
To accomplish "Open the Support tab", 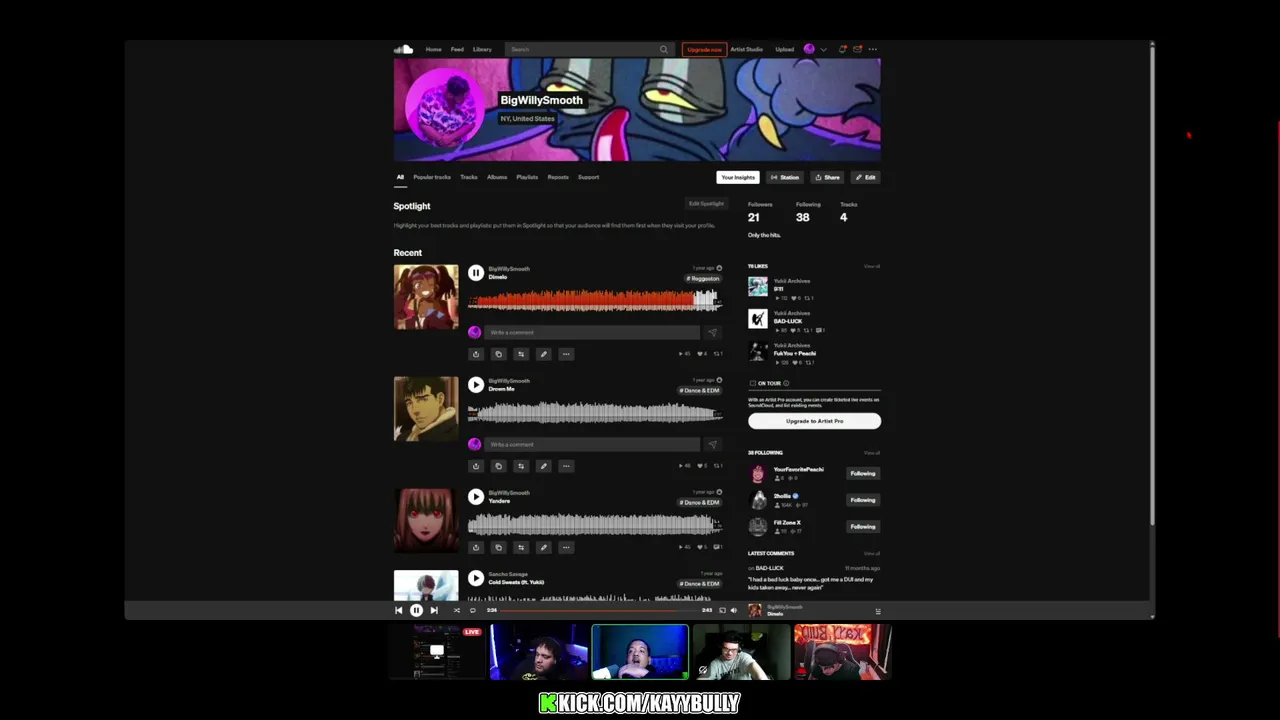I will pyautogui.click(x=589, y=177).
